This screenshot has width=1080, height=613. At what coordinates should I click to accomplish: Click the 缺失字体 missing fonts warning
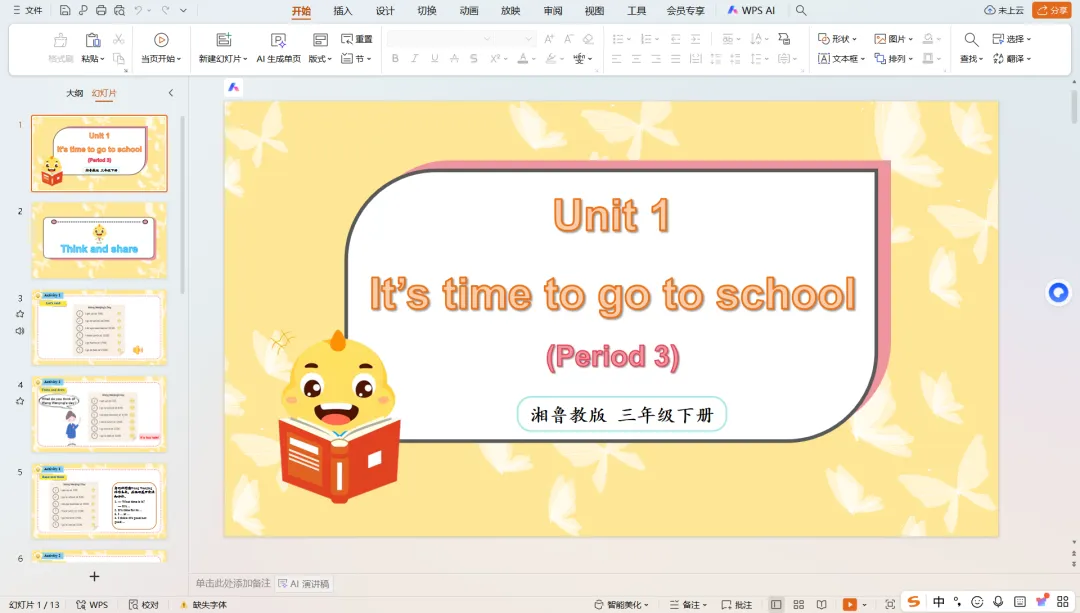pos(203,605)
